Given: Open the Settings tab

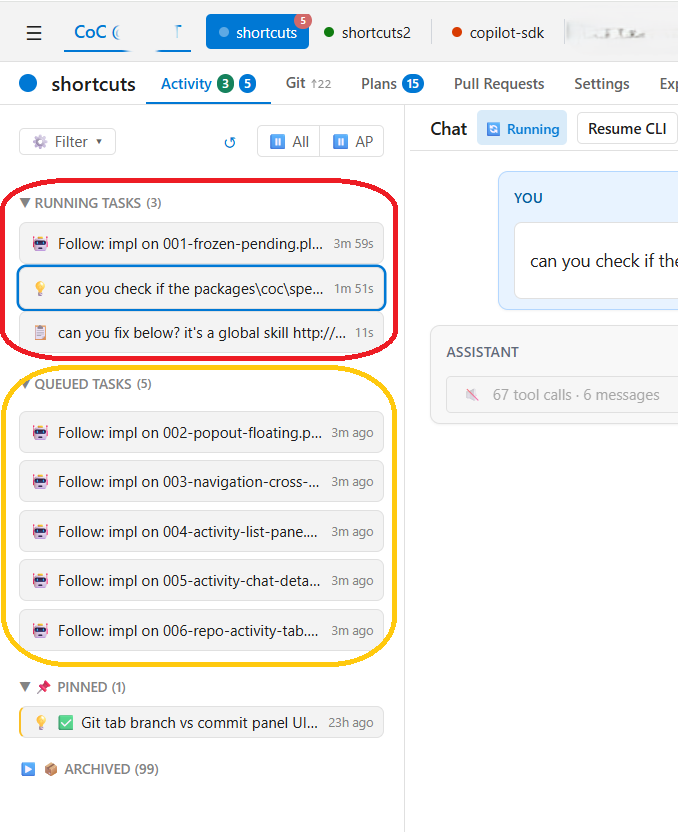Looking at the screenshot, I should (x=602, y=84).
